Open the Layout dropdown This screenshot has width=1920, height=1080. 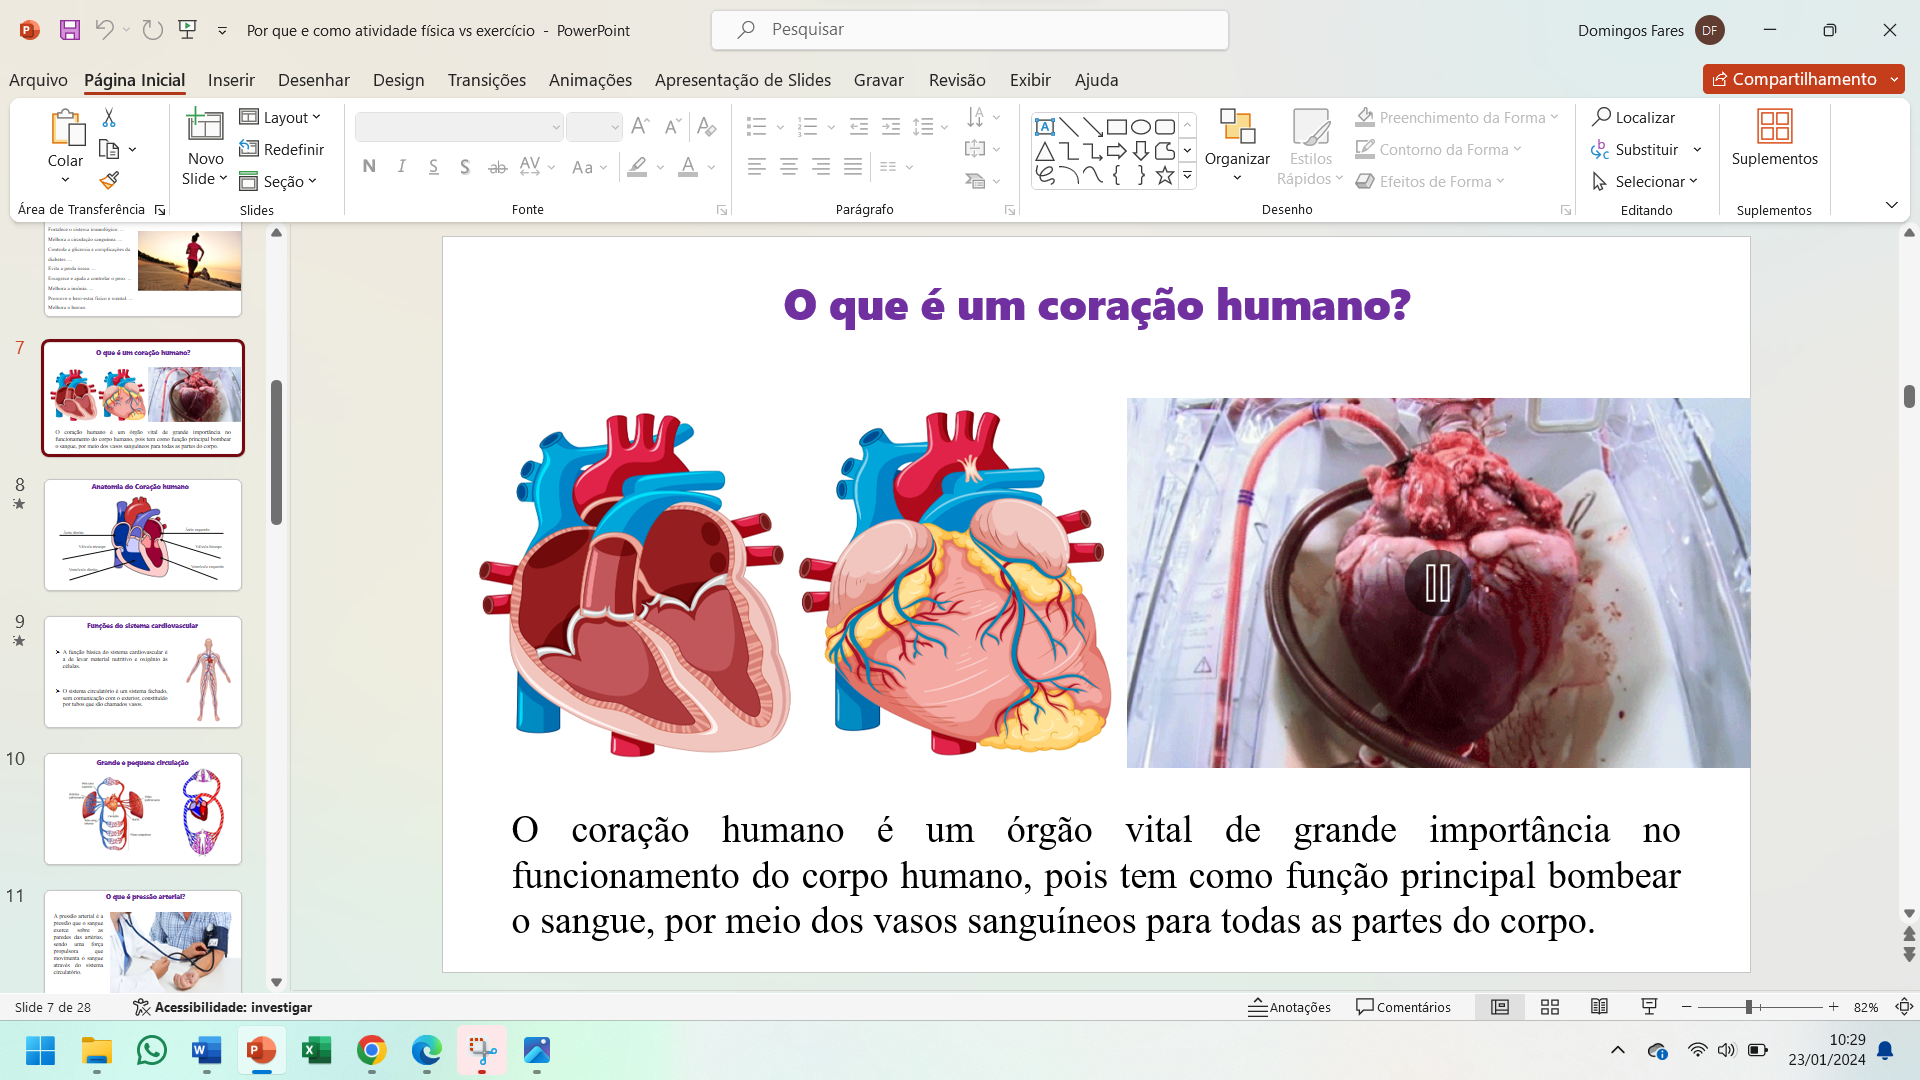pyautogui.click(x=281, y=117)
